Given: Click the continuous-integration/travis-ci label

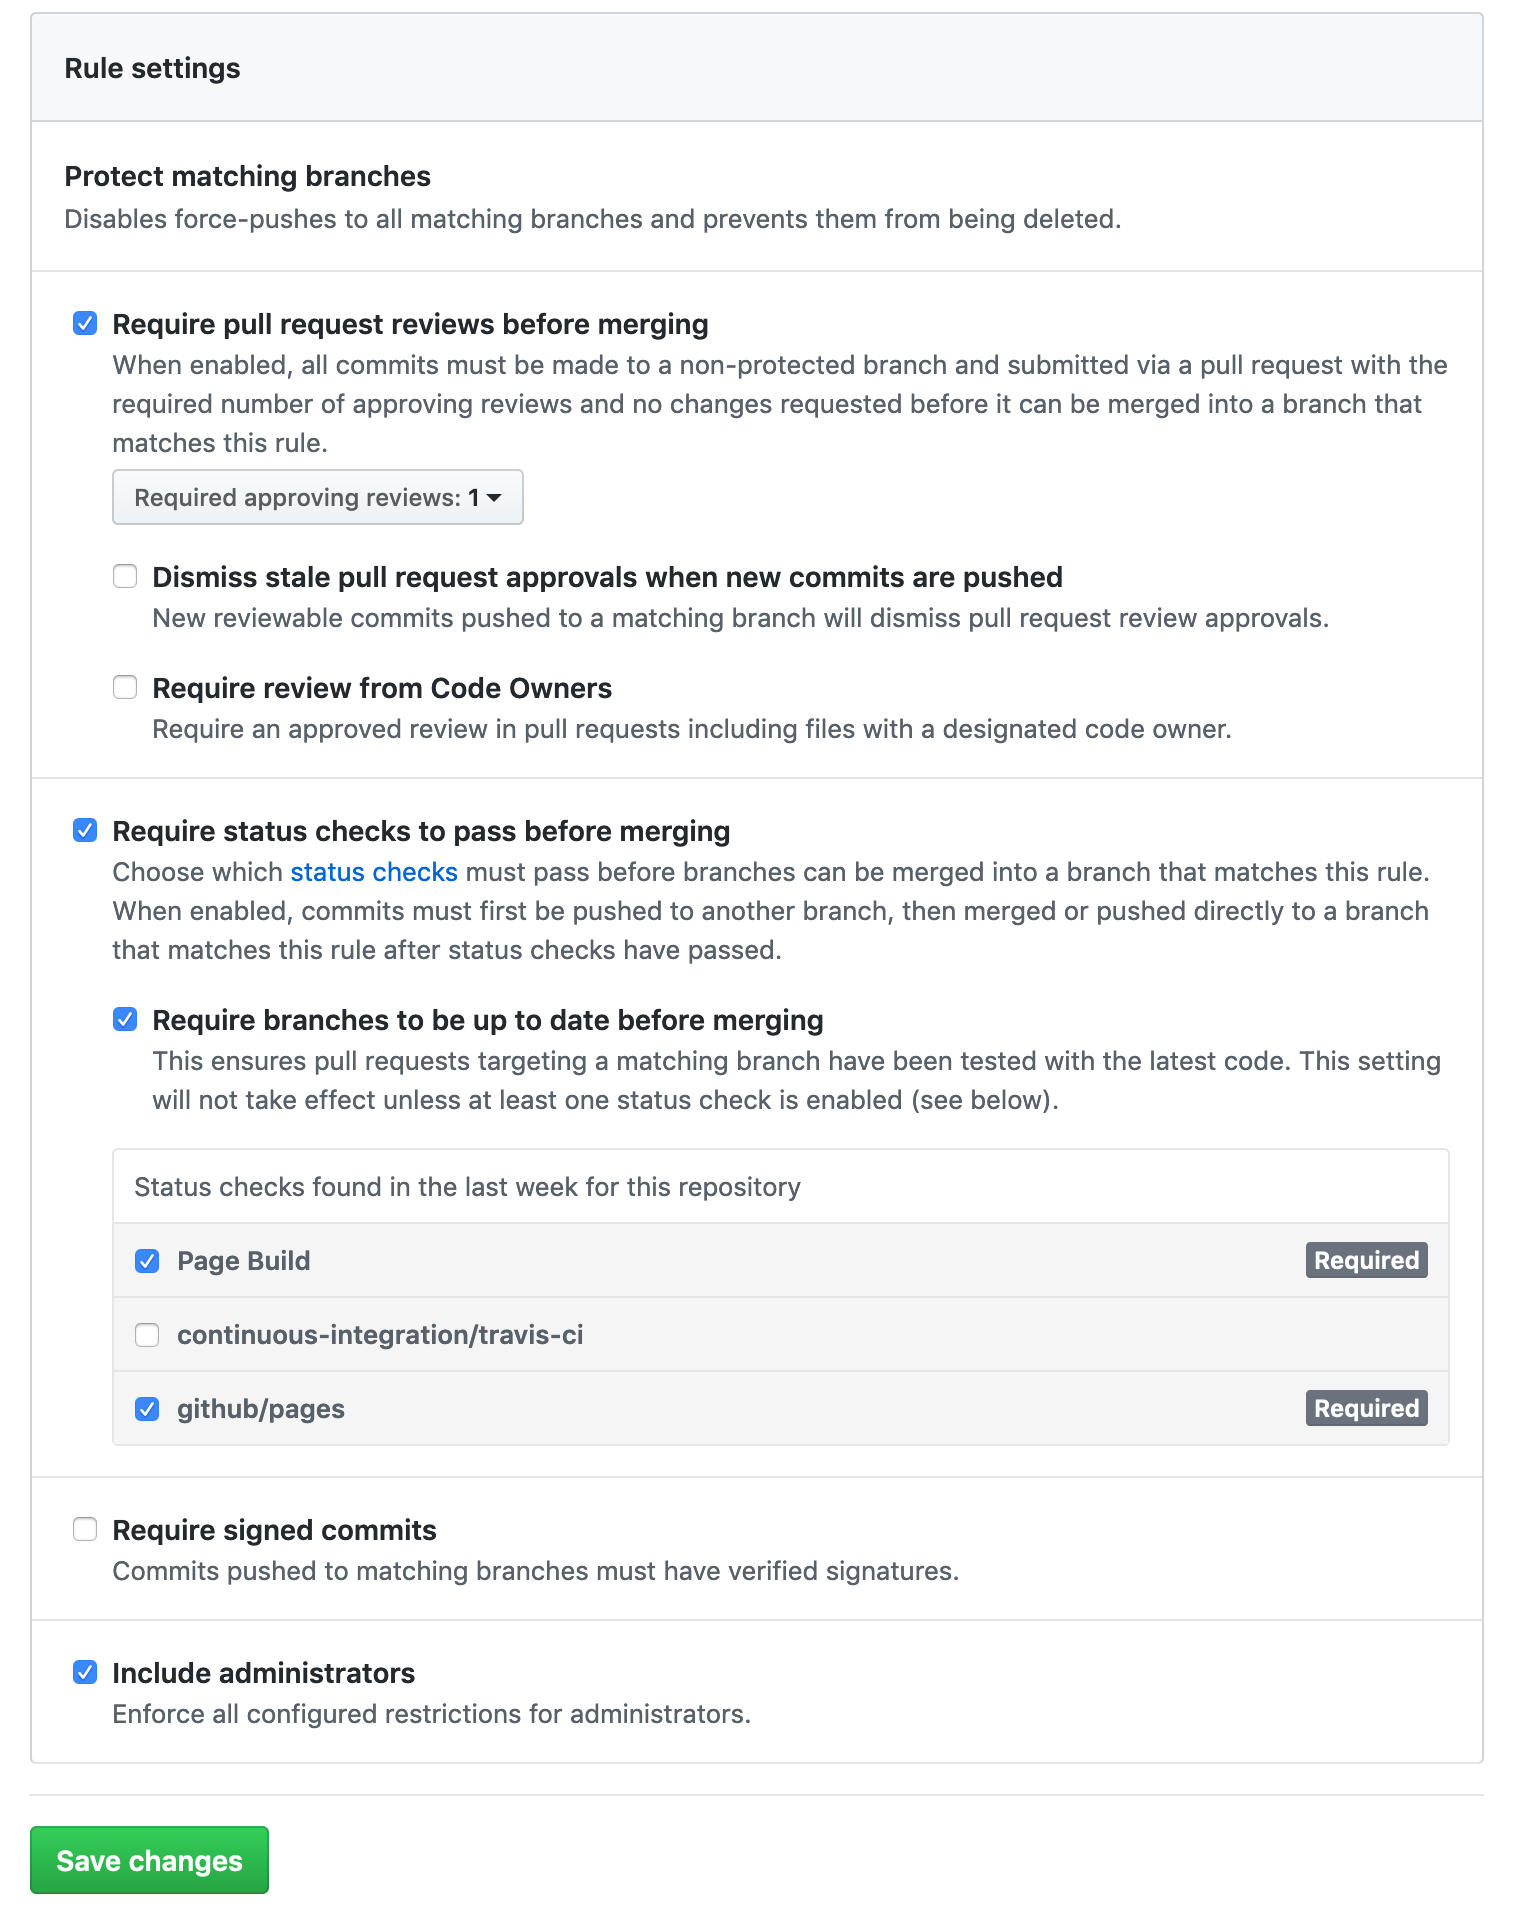Looking at the screenshot, I should click(x=380, y=1335).
